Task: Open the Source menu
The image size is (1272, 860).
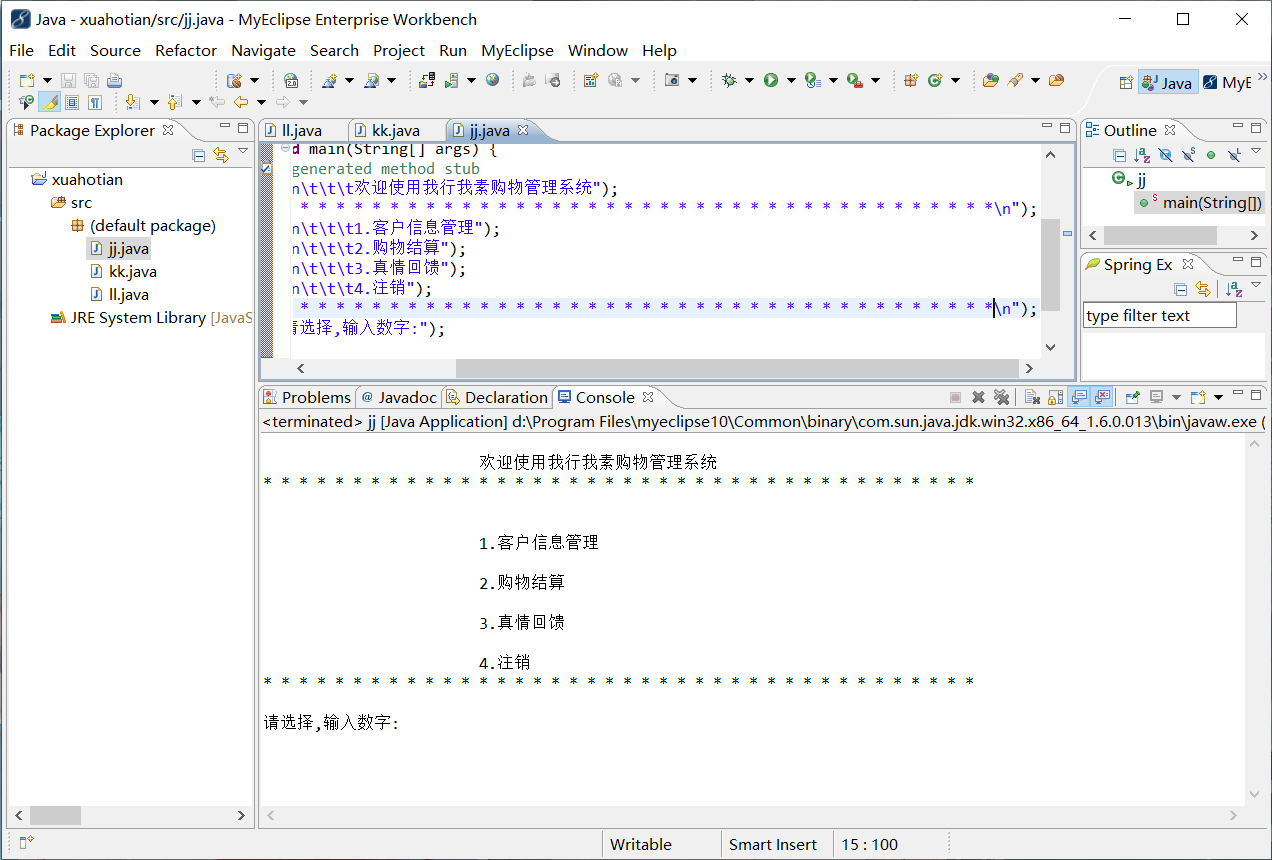Action: pyautogui.click(x=115, y=50)
